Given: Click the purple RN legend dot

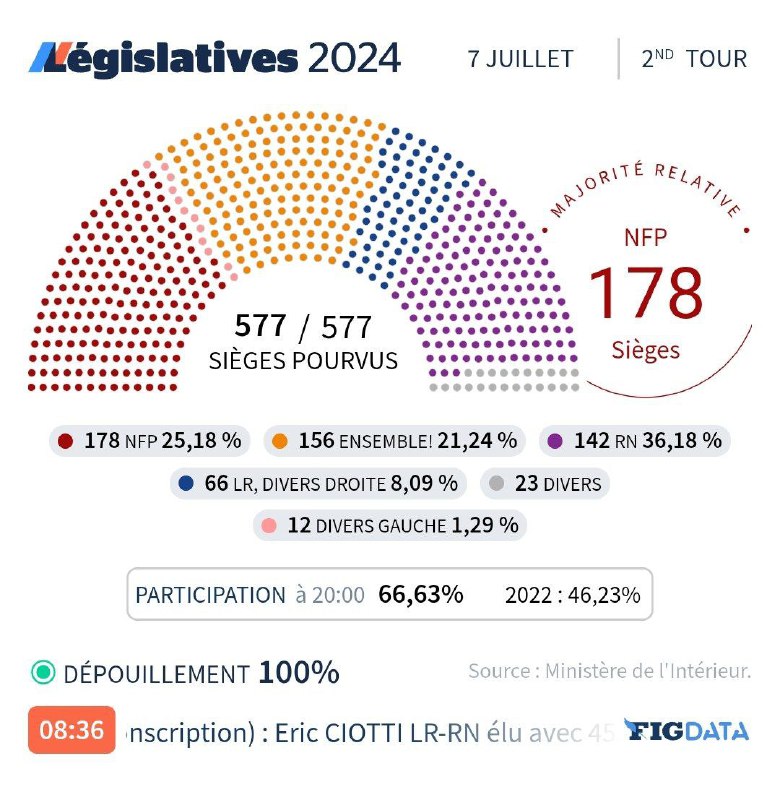Looking at the screenshot, I should click(556, 441).
